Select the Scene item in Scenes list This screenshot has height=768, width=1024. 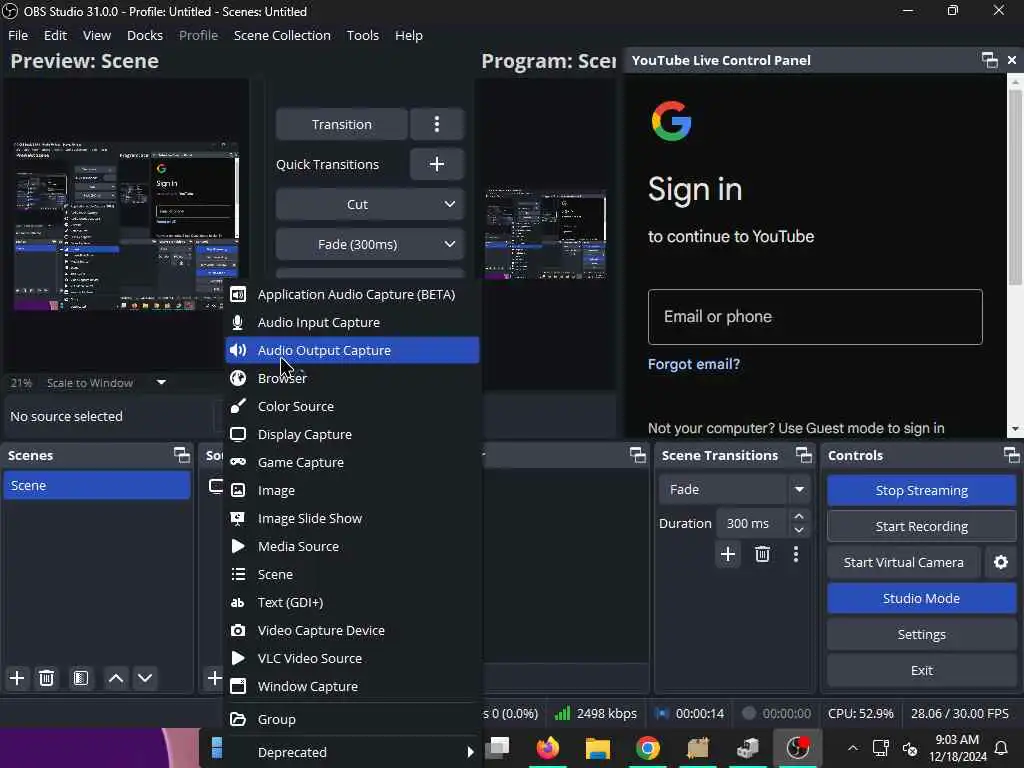[x=97, y=485]
